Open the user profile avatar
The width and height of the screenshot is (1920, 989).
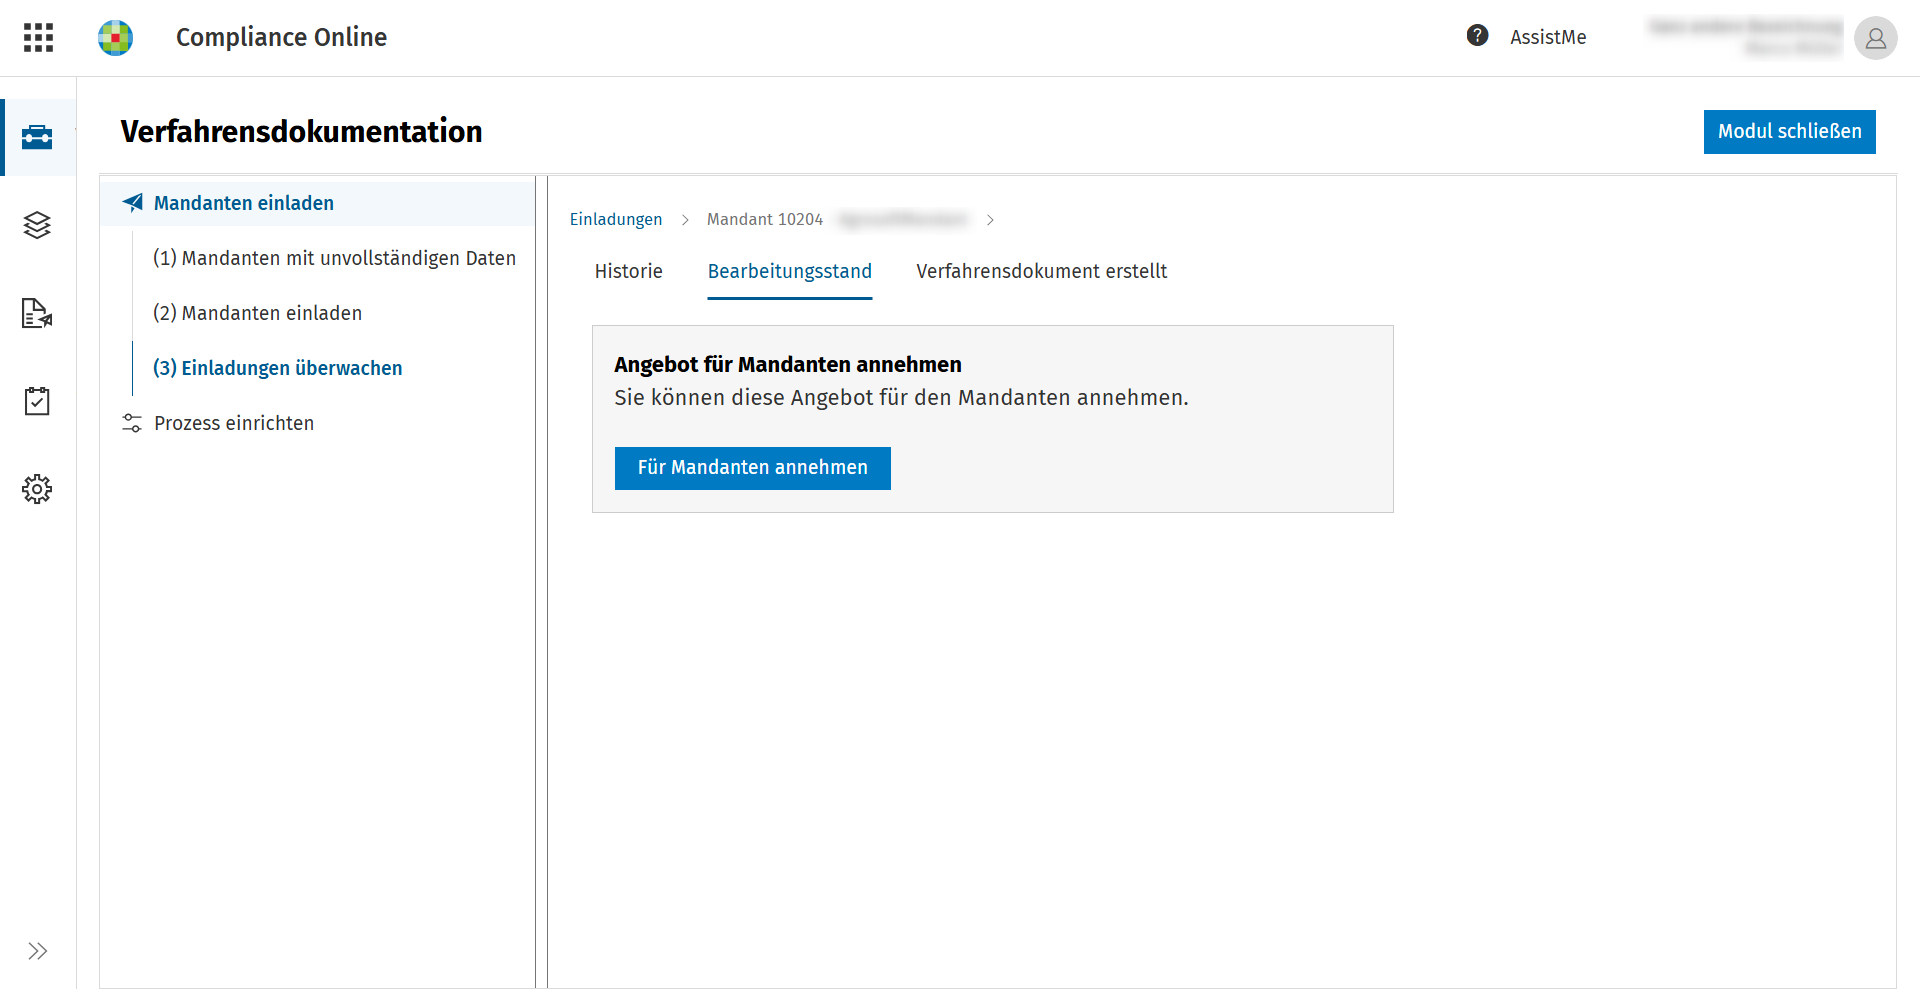1875,38
